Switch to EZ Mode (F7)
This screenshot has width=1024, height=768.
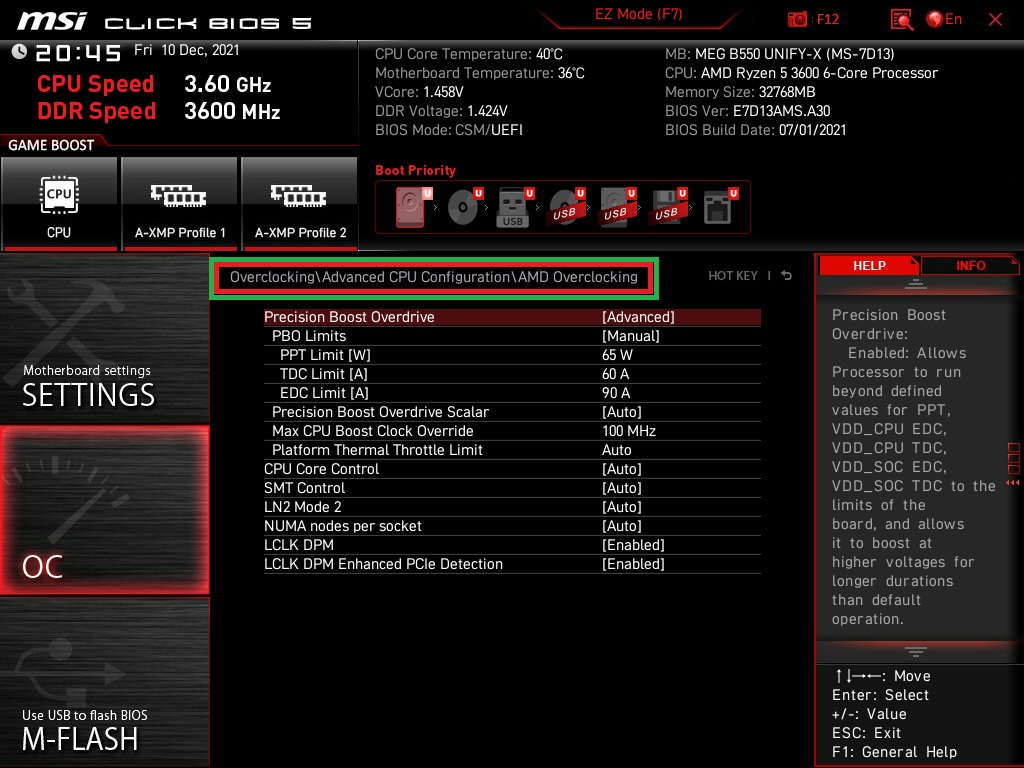638,14
